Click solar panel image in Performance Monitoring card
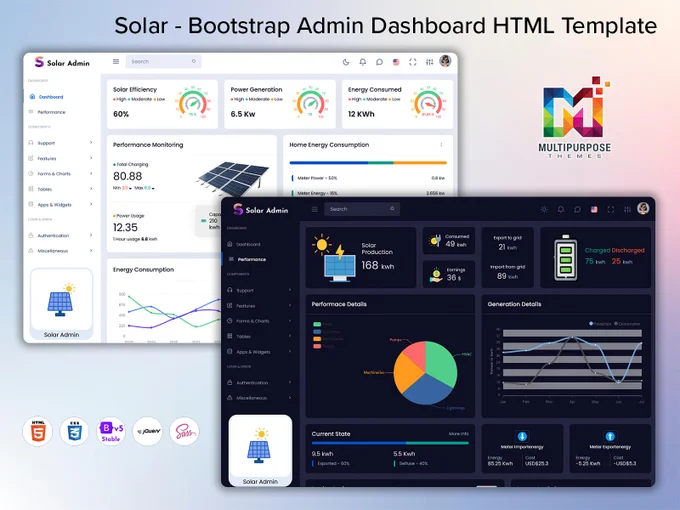680x510 pixels. point(233,177)
